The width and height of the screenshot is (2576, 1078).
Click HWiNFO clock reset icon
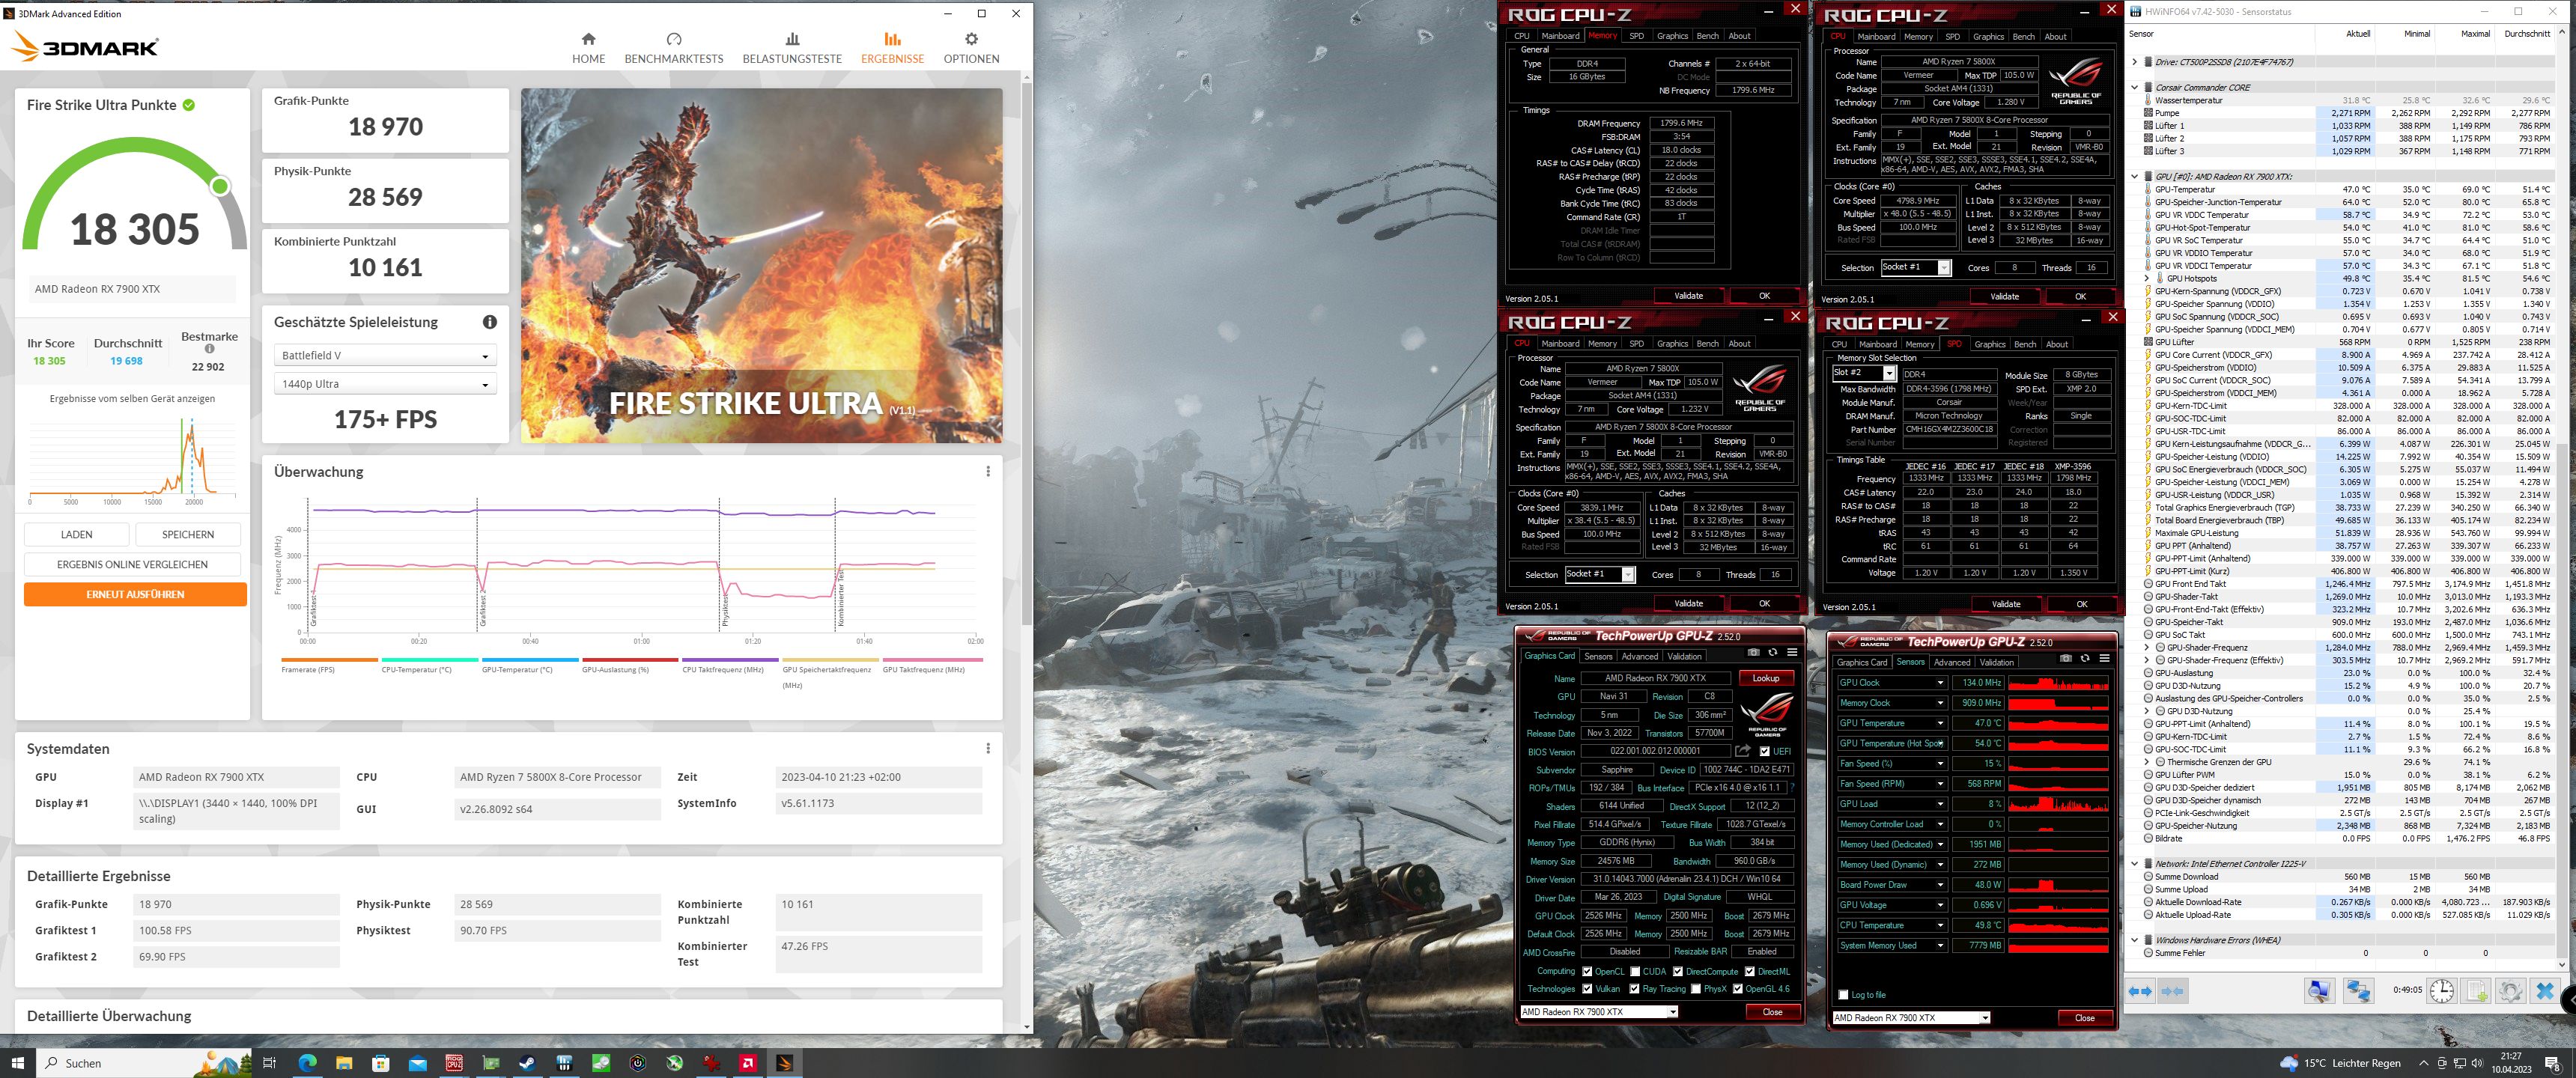tap(2442, 991)
